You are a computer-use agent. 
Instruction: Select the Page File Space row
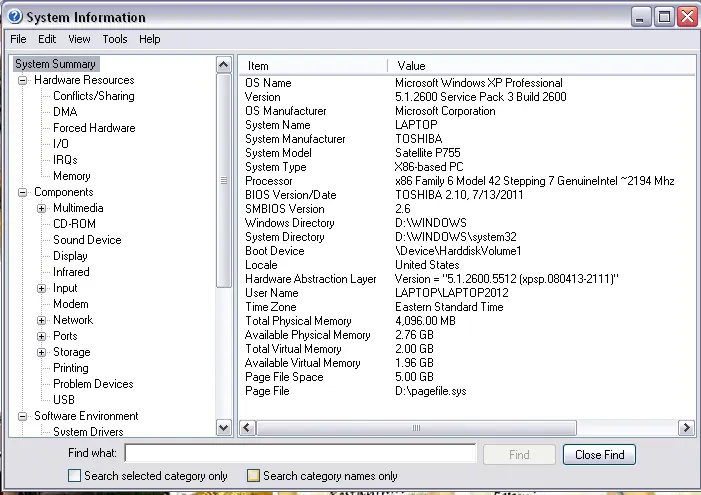click(467, 377)
